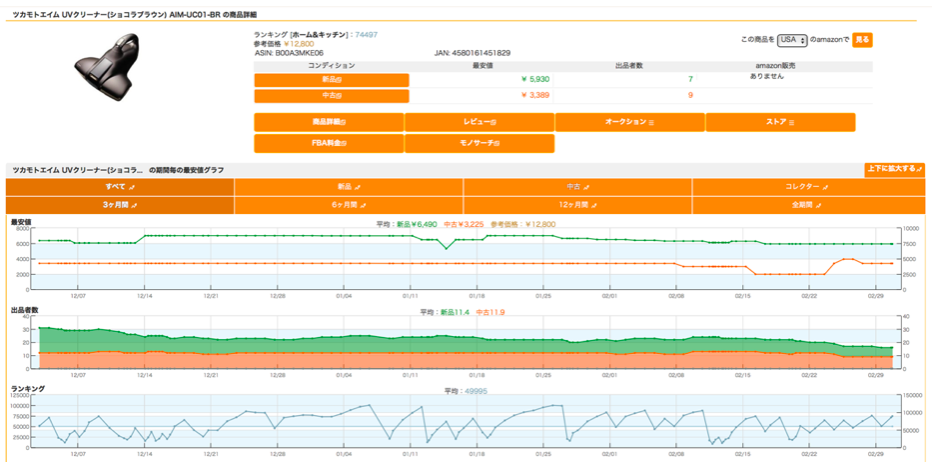Click the 中古¥3,225 average label
This screenshot has width=932, height=475.
pos(464,224)
